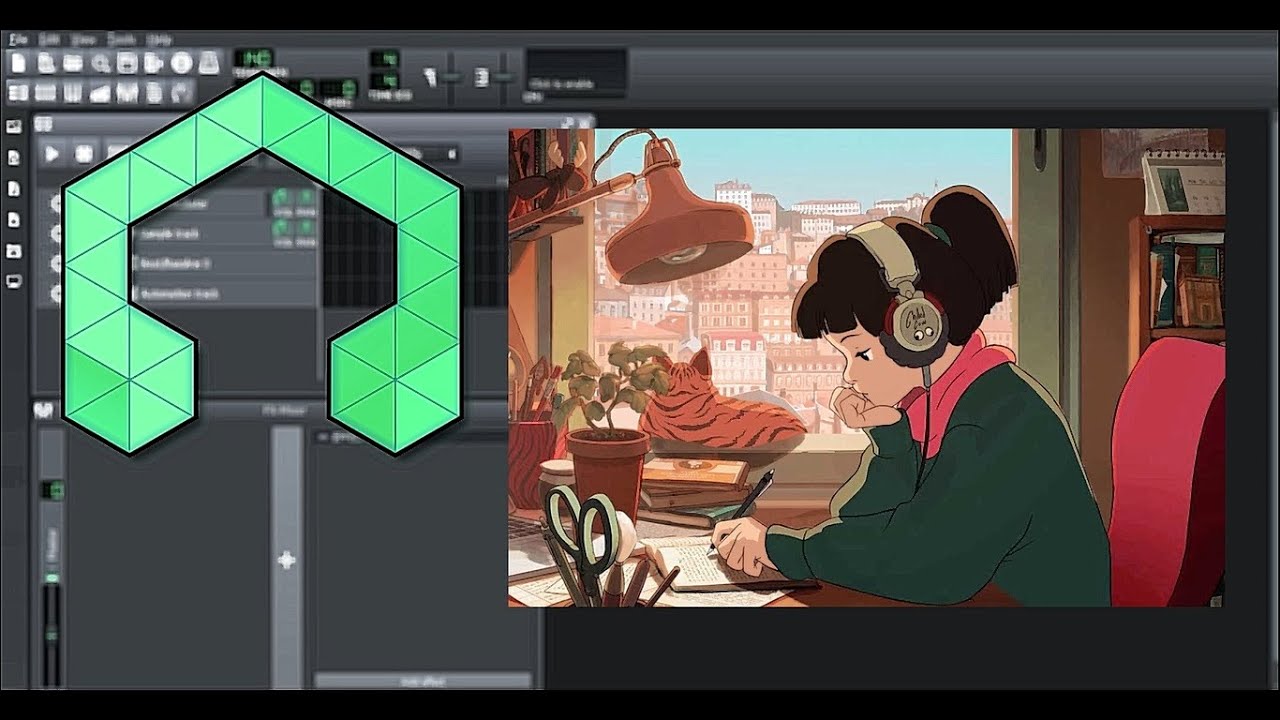Click the Master channel number display
This screenshot has width=1280, height=720.
click(x=51, y=490)
